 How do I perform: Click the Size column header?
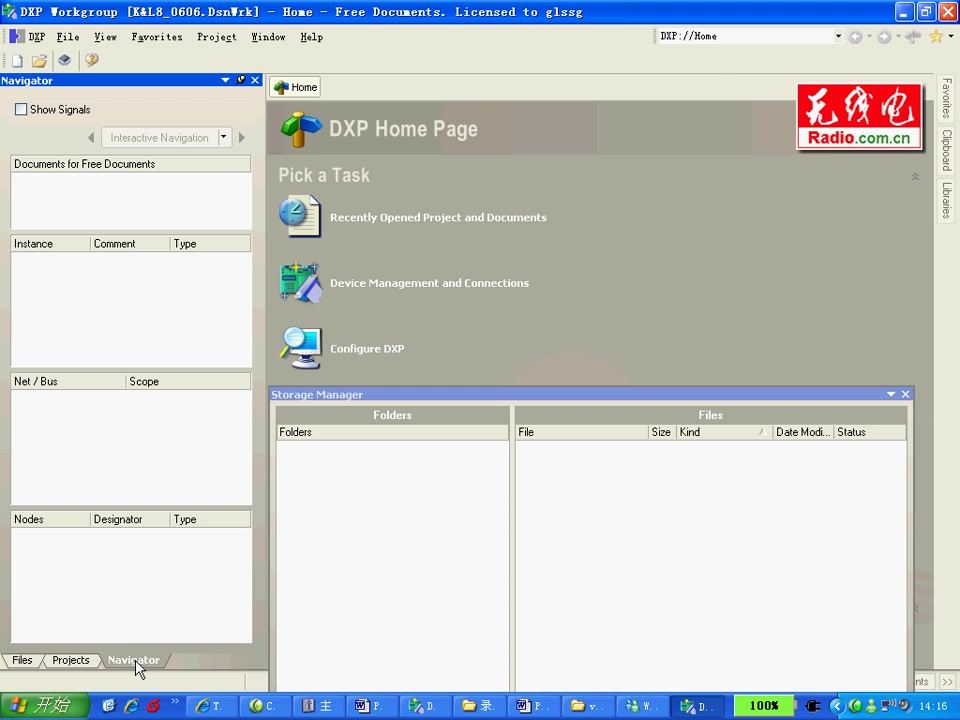[x=661, y=432]
